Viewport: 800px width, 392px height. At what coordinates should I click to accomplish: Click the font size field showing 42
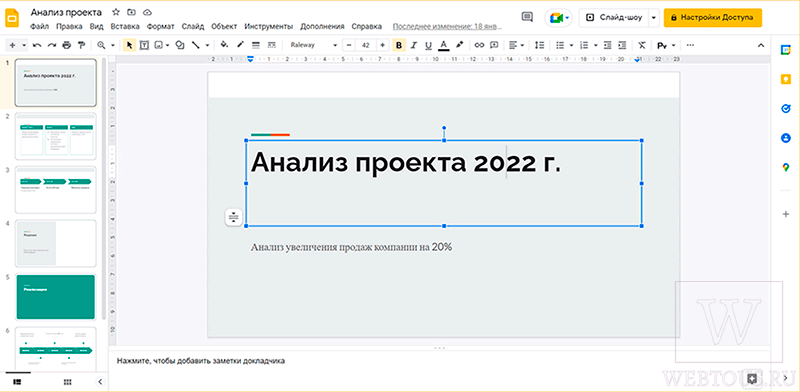coord(365,45)
